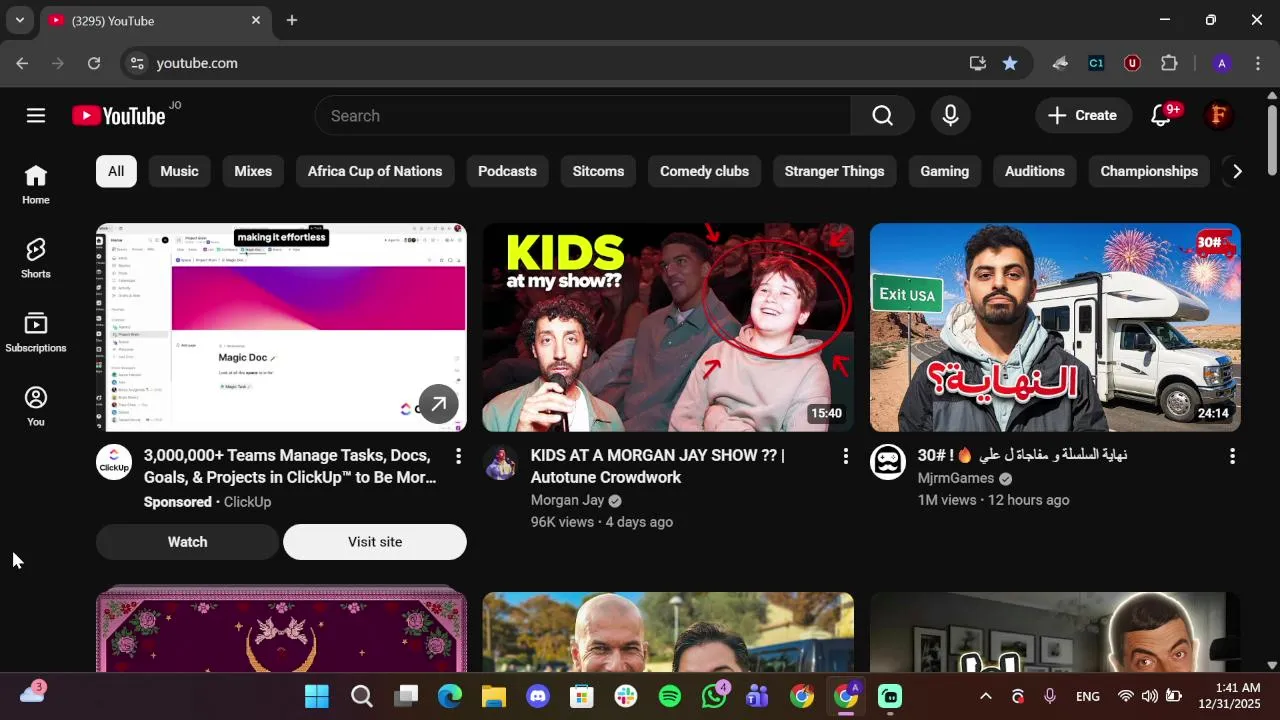Open a new browser tab
1280x720 pixels.
(x=292, y=20)
